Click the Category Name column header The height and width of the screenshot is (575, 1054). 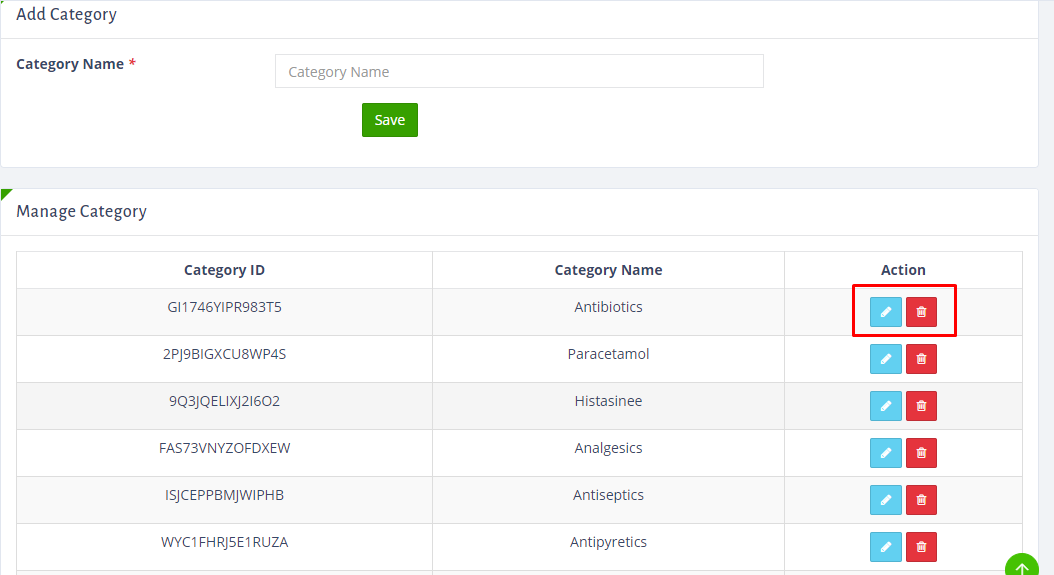pos(608,270)
